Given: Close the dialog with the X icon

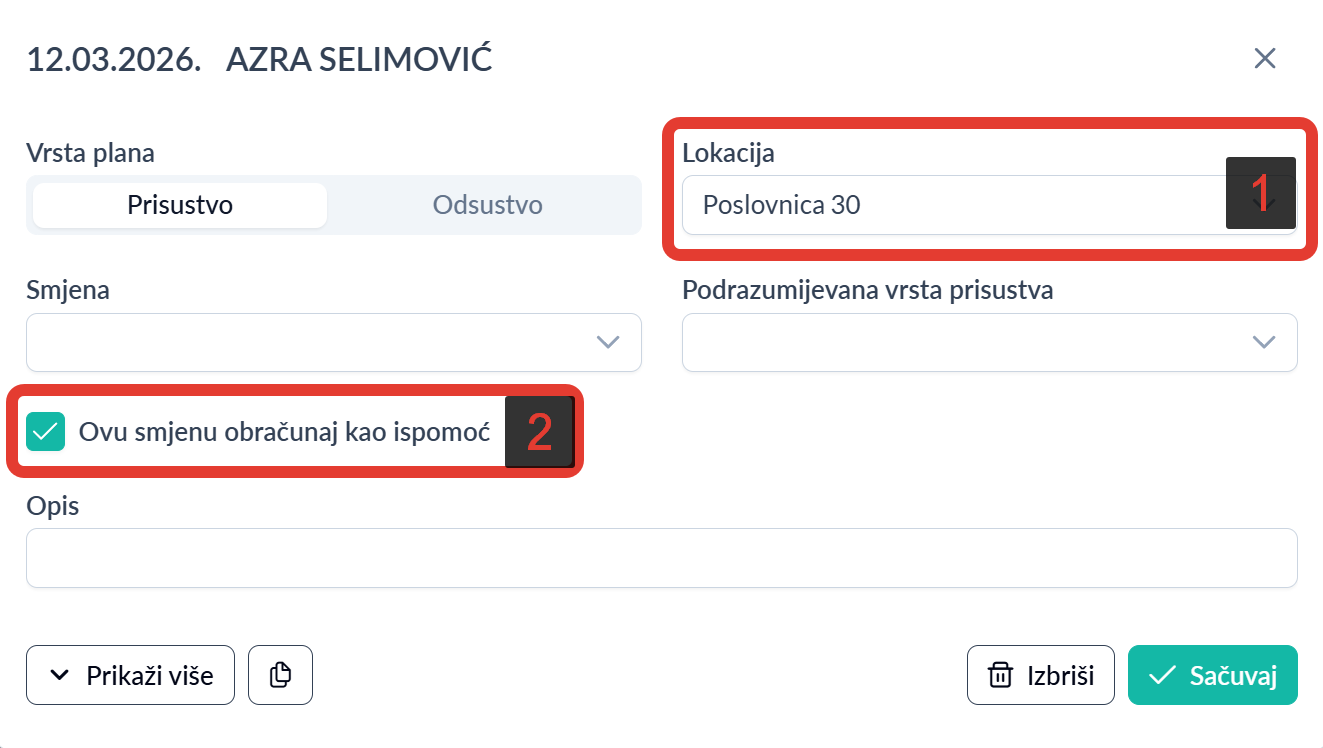Looking at the screenshot, I should [x=1265, y=58].
